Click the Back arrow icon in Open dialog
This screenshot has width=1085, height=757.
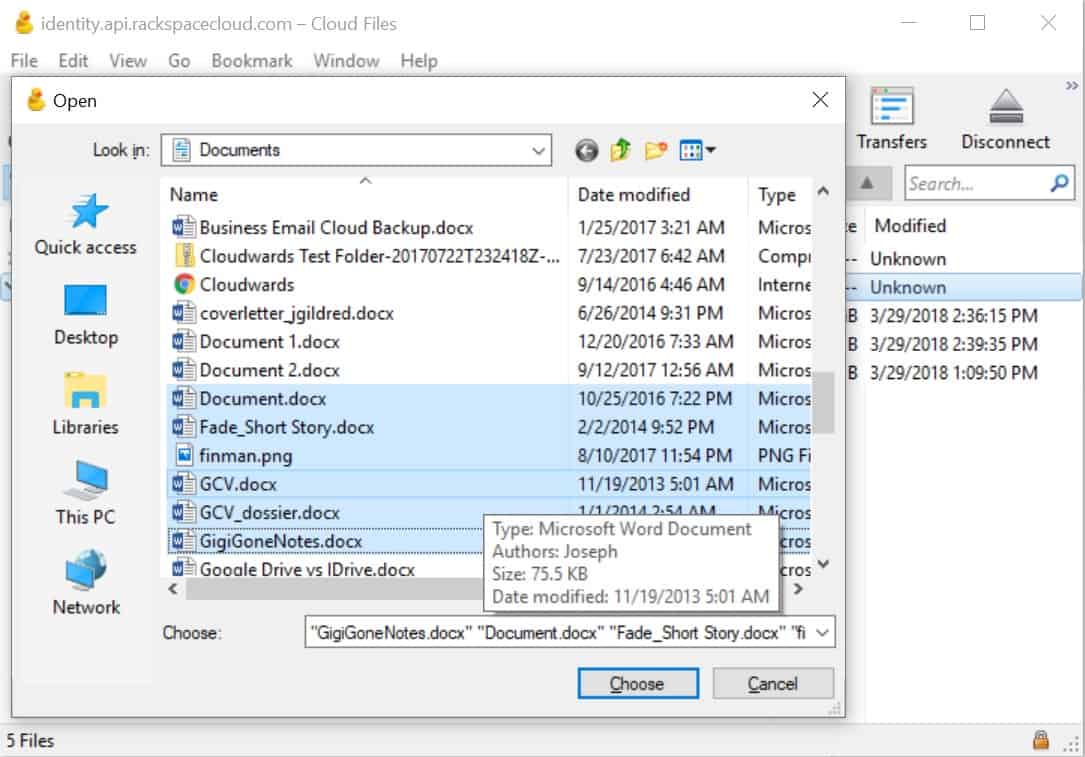586,150
